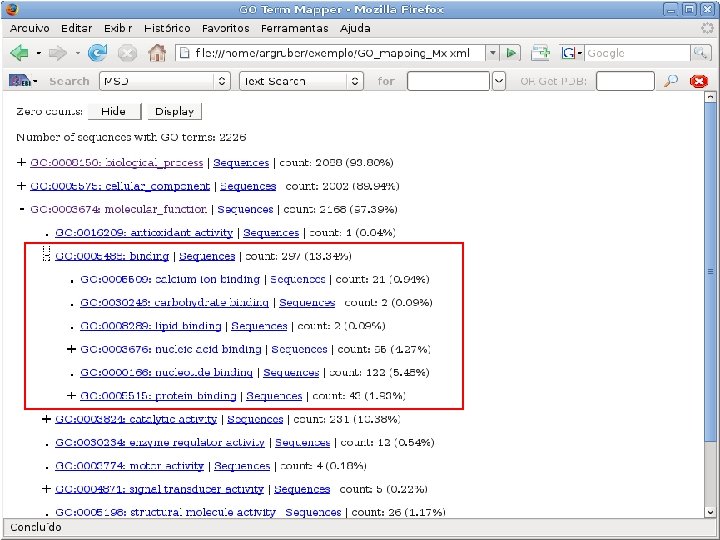Click the Display zero counts button
This screenshot has width=720, height=540.
tap(174, 112)
